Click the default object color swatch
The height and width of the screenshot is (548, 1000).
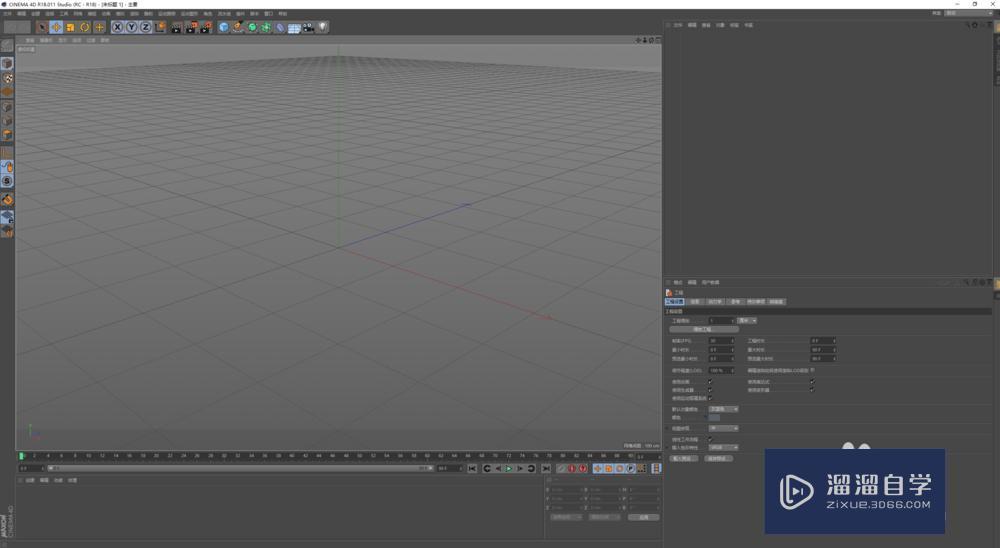coord(714,417)
